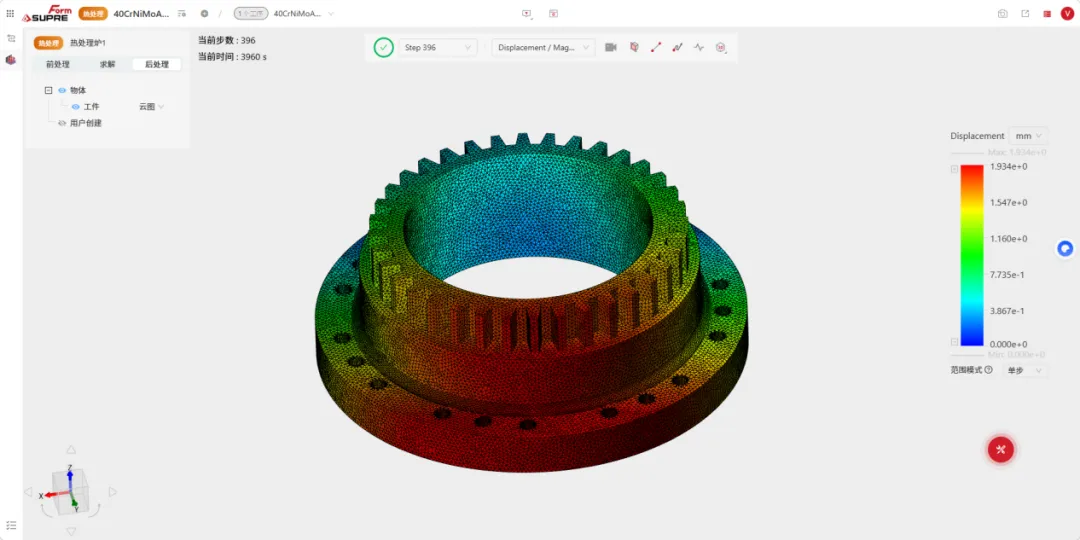Click the gray circular icon before the slash
This screenshot has height=540, width=1080.
pyautogui.click(x=205, y=14)
